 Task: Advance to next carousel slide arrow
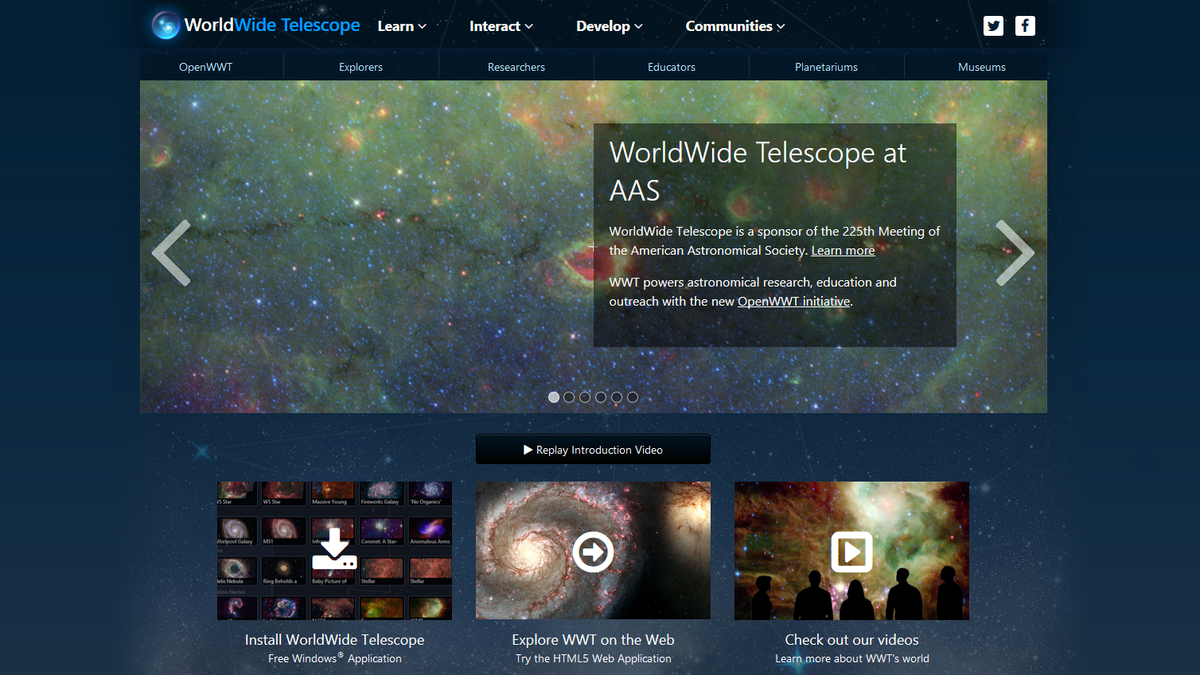coord(1015,253)
